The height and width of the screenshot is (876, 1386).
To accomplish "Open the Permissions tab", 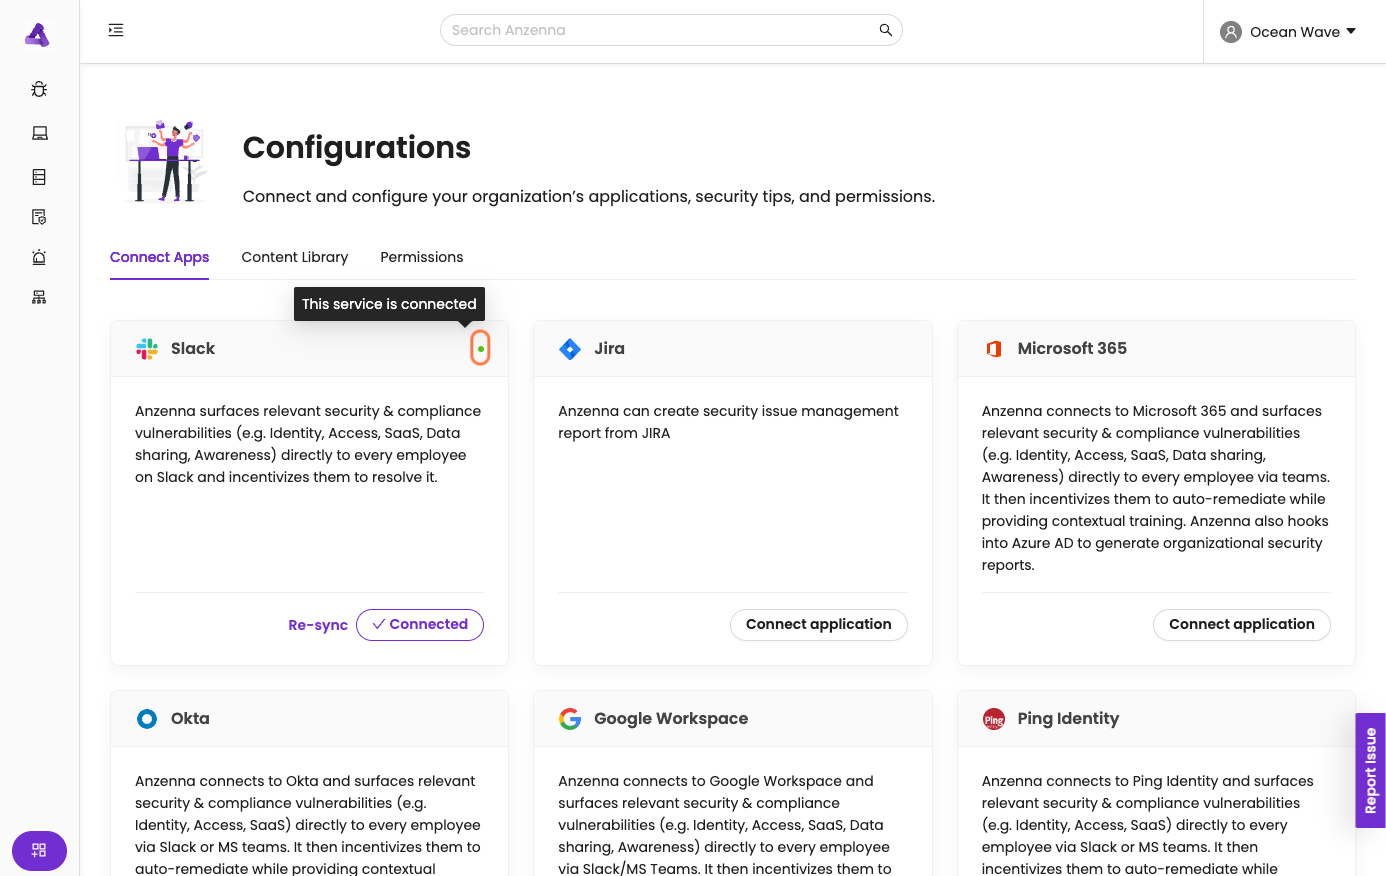I will [x=422, y=257].
